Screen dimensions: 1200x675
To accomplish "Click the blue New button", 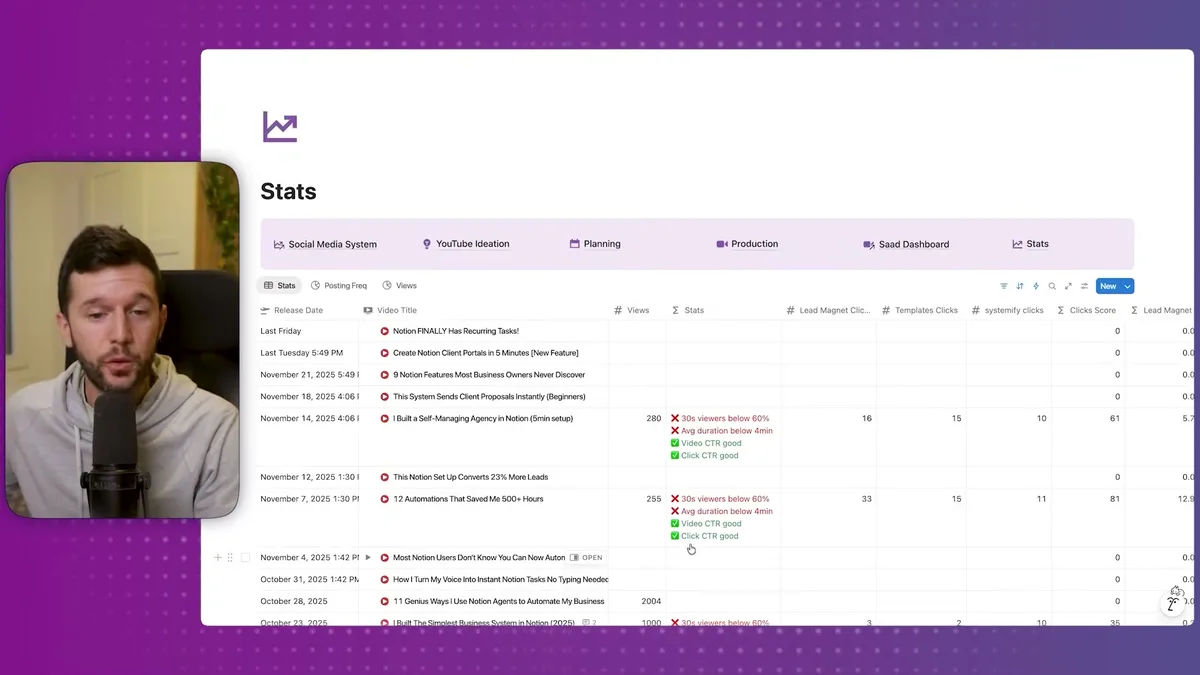I will point(1106,286).
